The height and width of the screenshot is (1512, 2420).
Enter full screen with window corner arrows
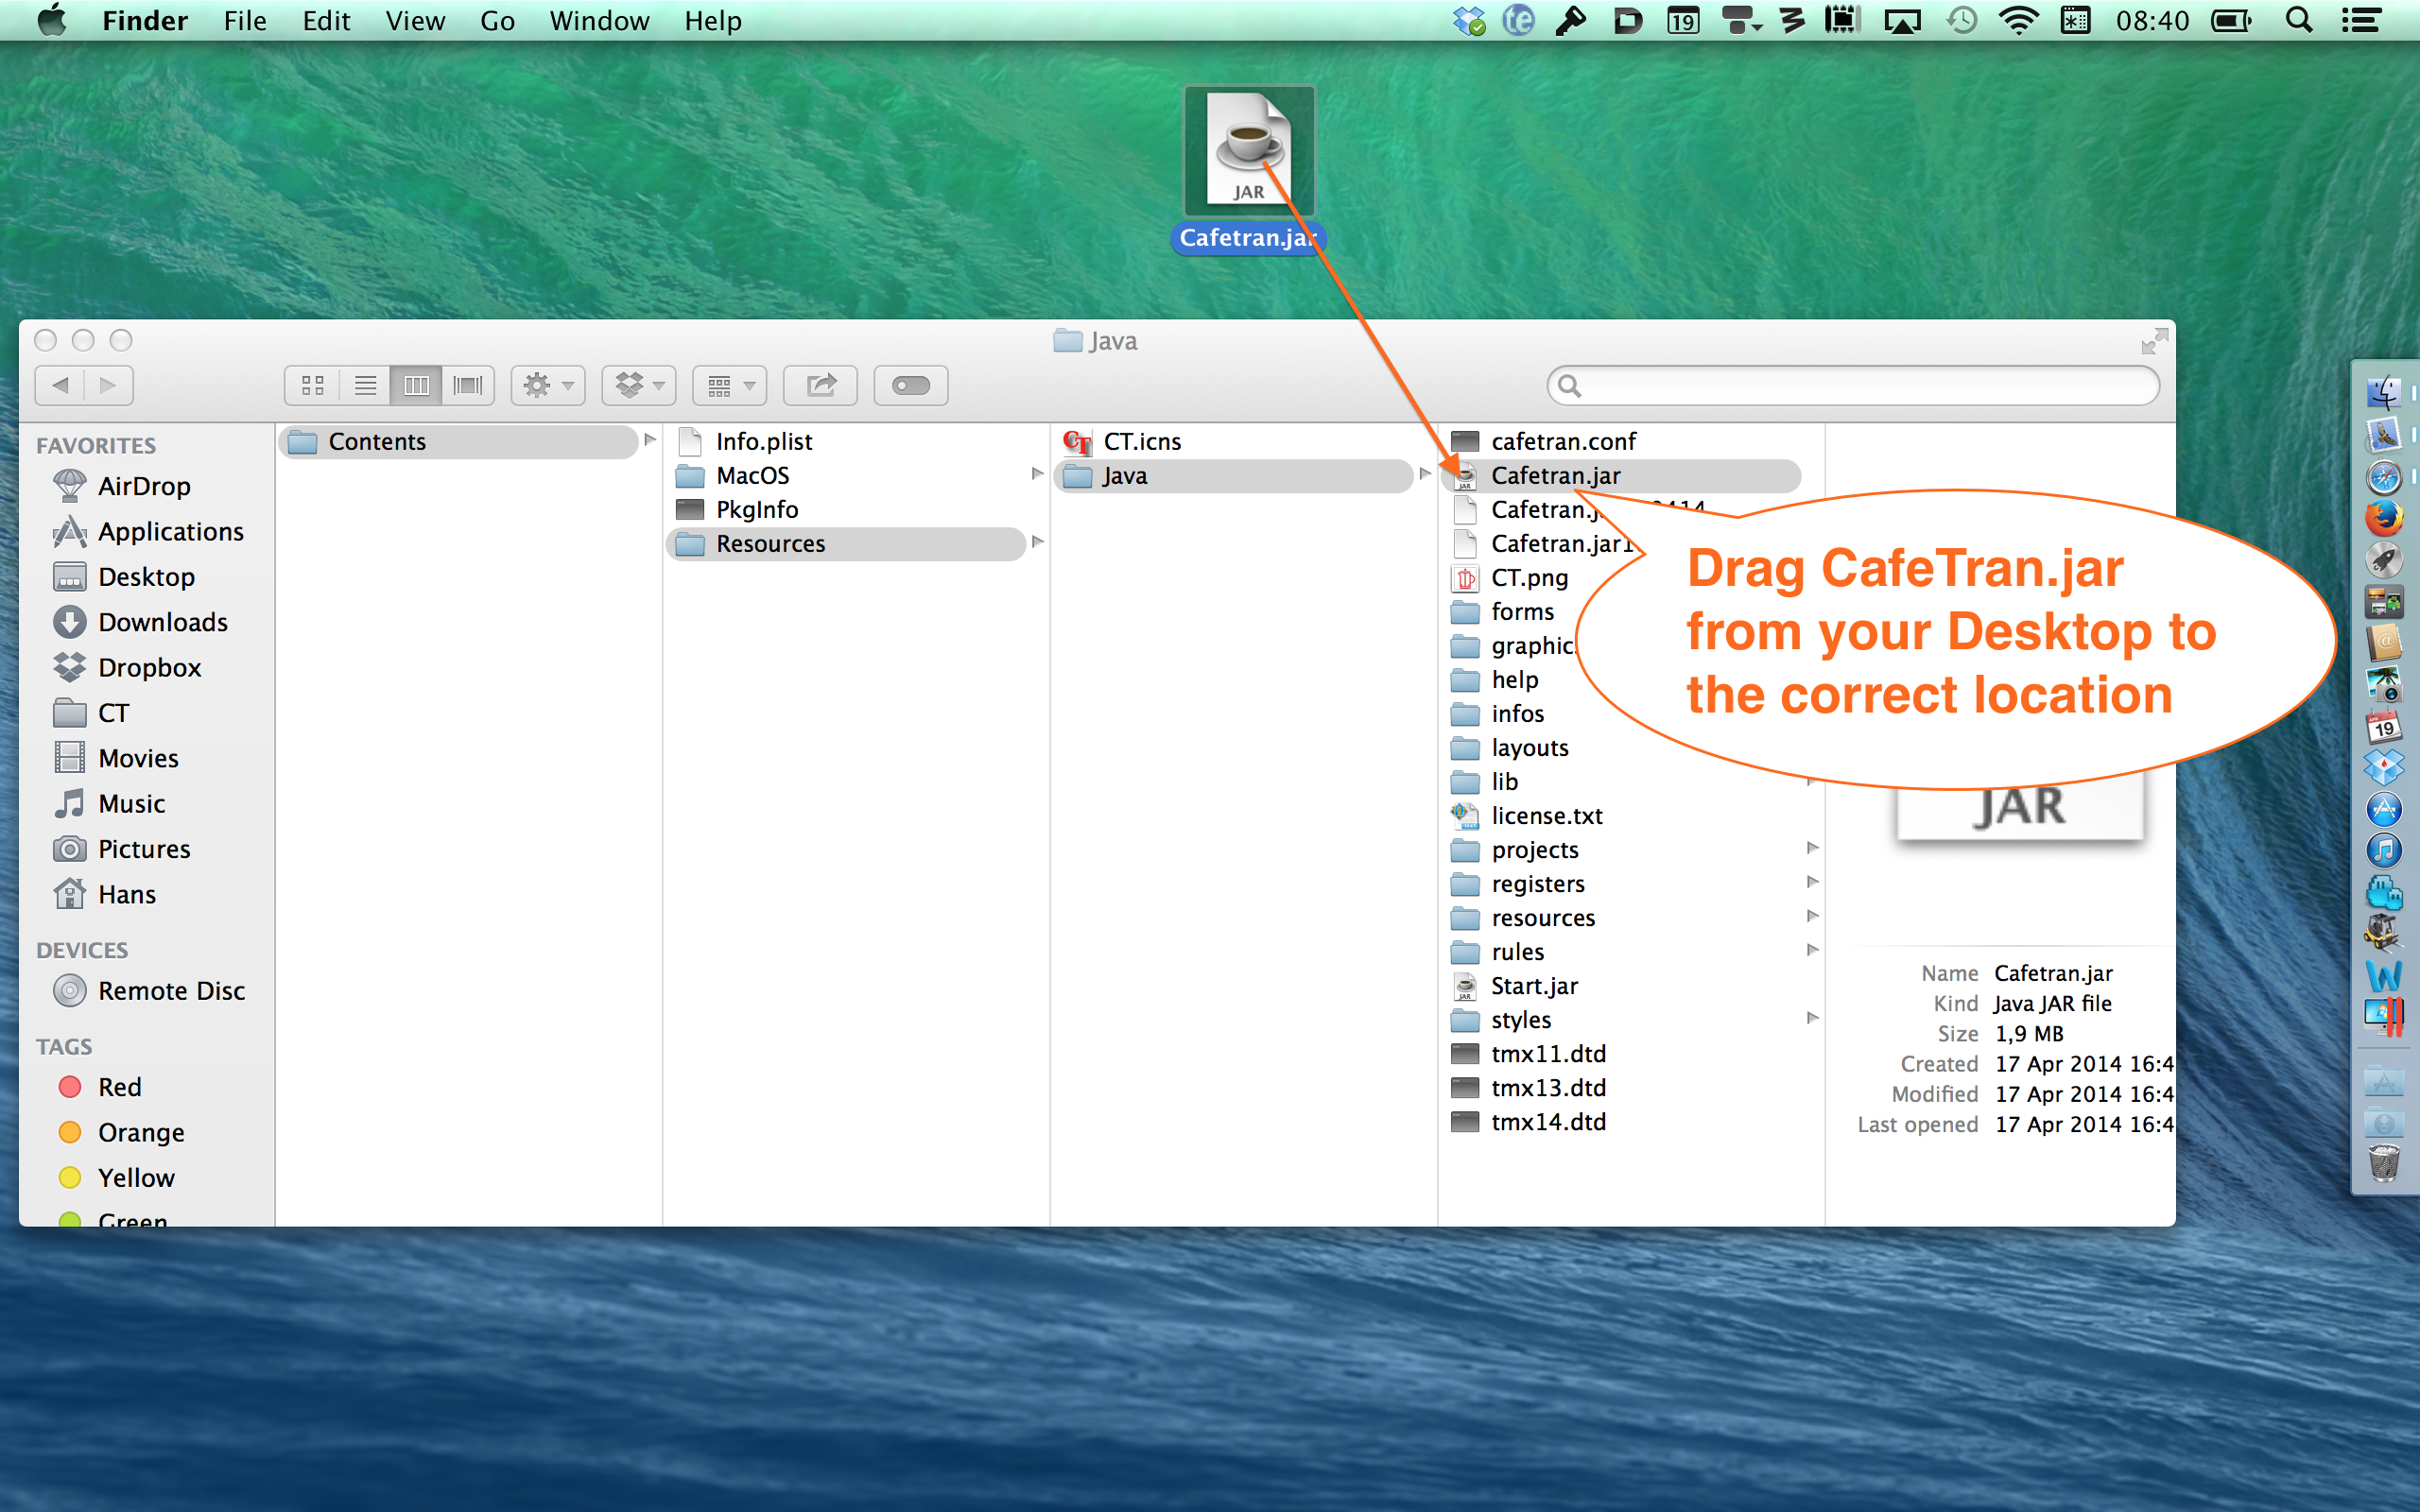2153,342
